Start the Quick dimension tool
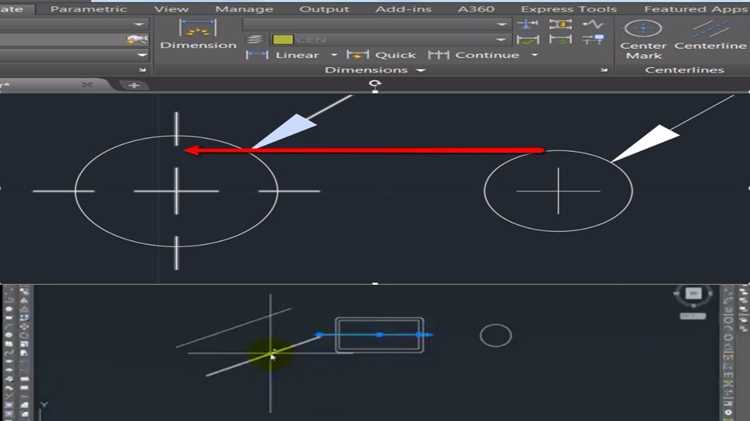 coord(381,55)
